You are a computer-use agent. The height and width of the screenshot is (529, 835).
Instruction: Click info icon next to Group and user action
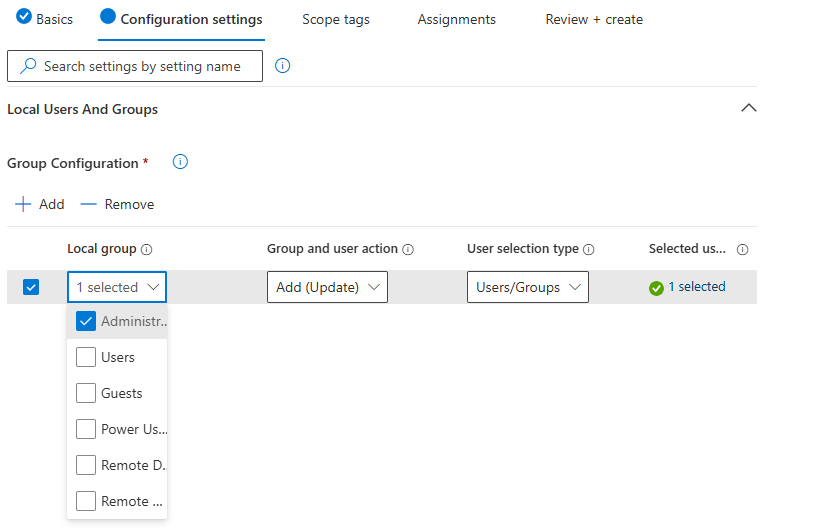[x=408, y=250]
